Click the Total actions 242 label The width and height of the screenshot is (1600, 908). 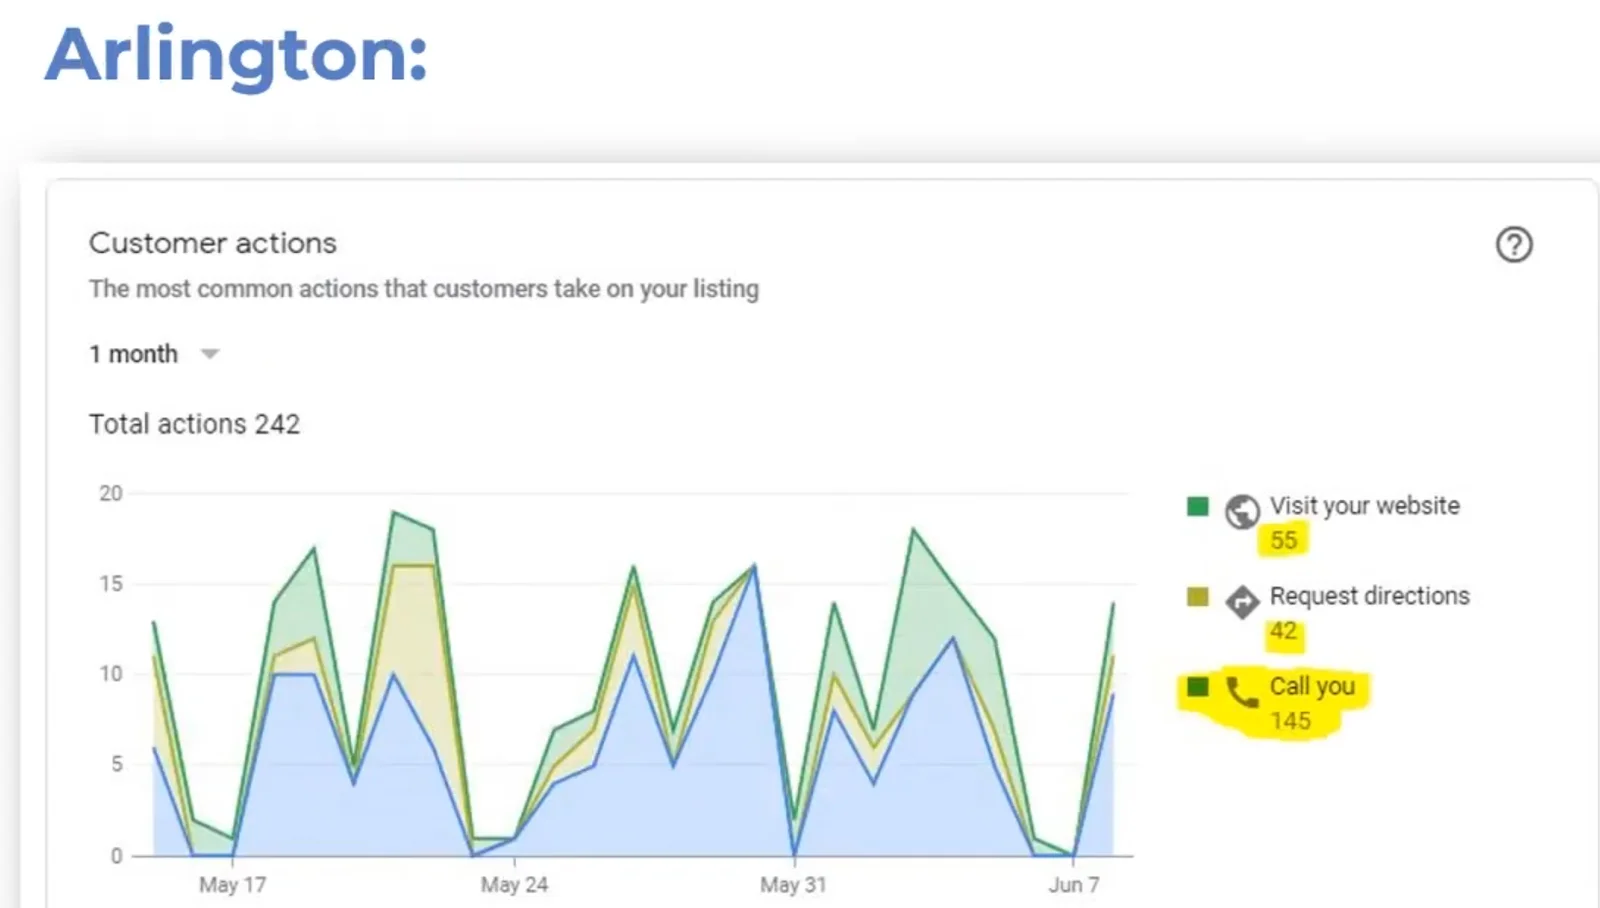(195, 423)
